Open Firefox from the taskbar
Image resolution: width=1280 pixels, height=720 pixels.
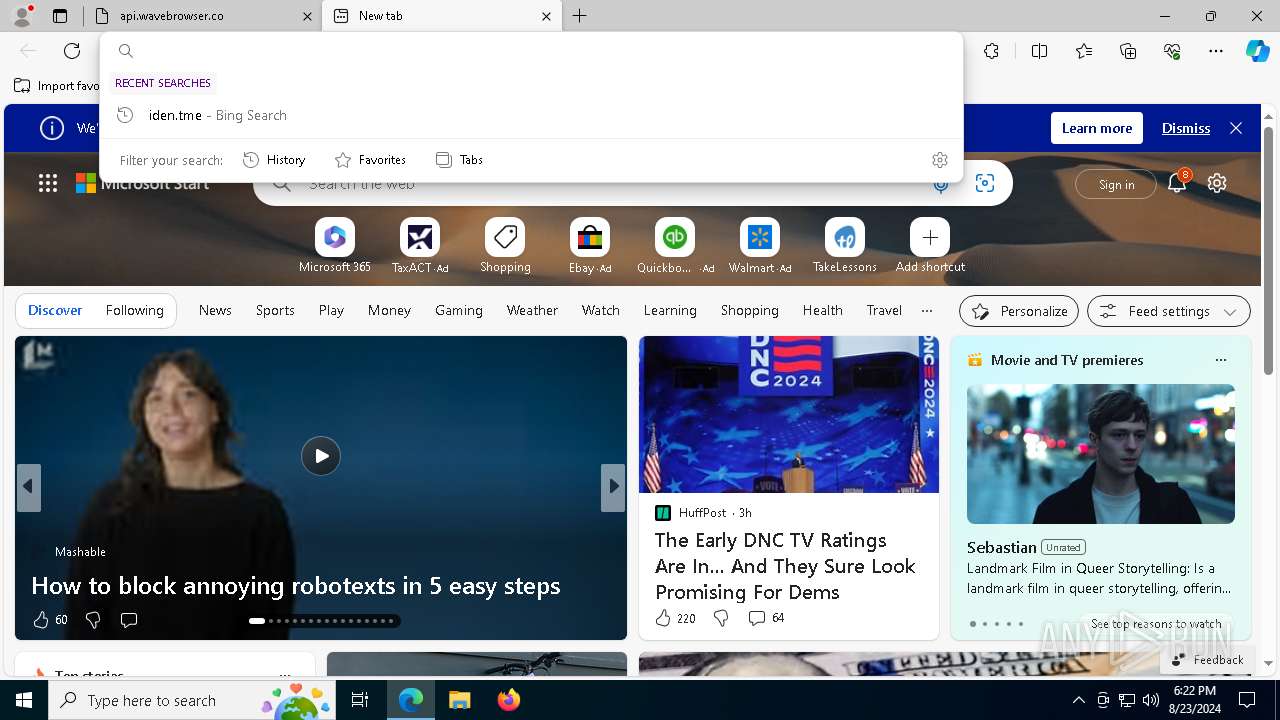[x=509, y=700]
